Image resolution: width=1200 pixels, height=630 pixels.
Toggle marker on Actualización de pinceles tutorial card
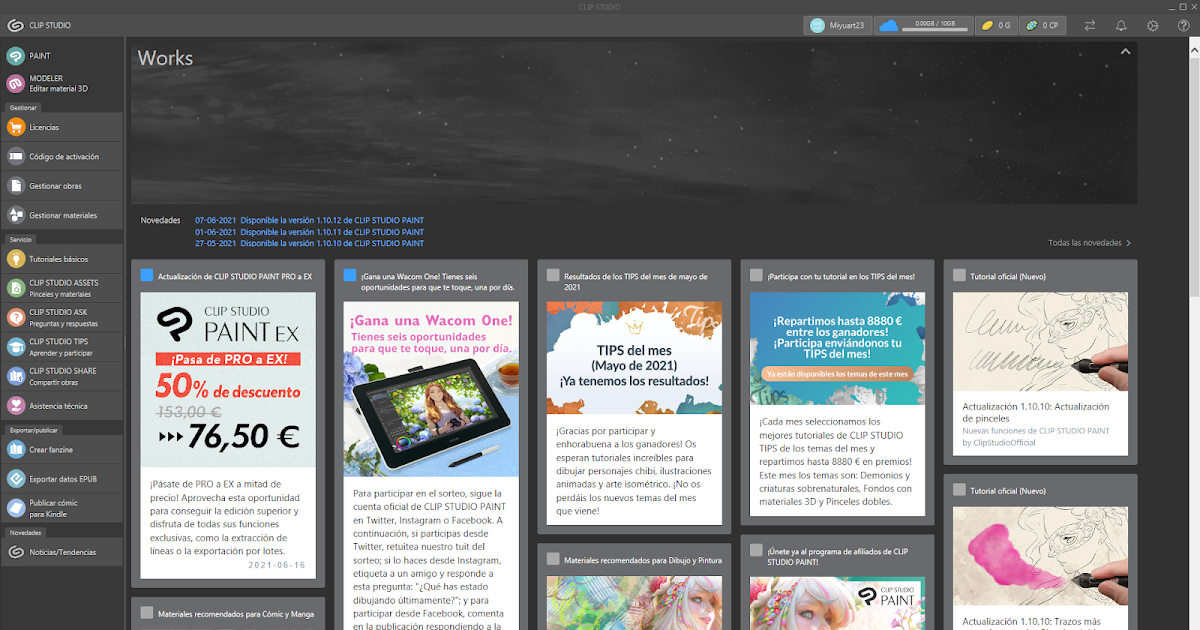[x=959, y=275]
